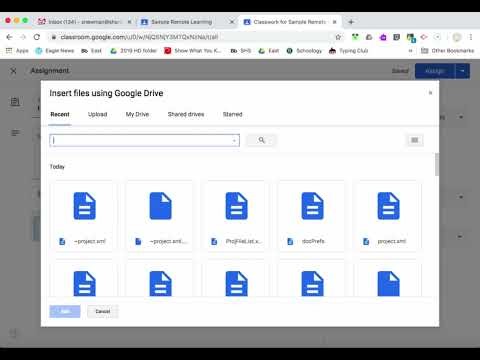Select the ProjFileList.x... file
This screenshot has height=360, width=480.
click(x=236, y=216)
